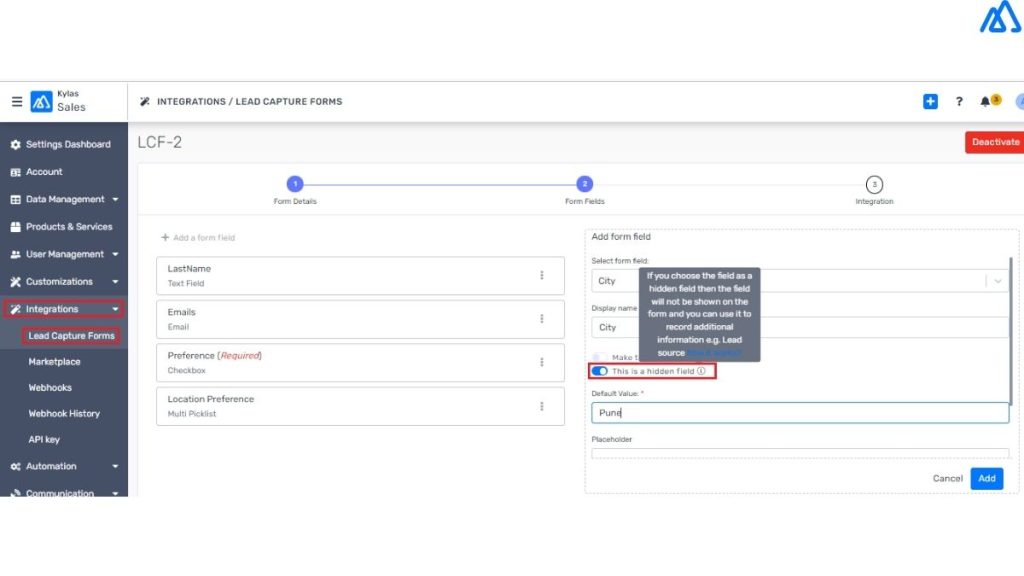
Task: Click the Kylas Sales logo
Action: 42,101
